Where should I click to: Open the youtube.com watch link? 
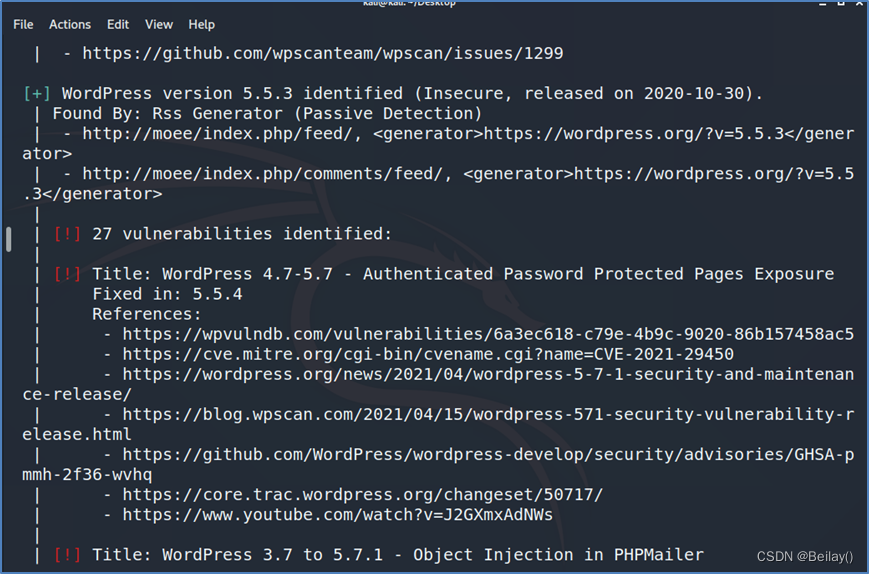pyautogui.click(x=338, y=515)
